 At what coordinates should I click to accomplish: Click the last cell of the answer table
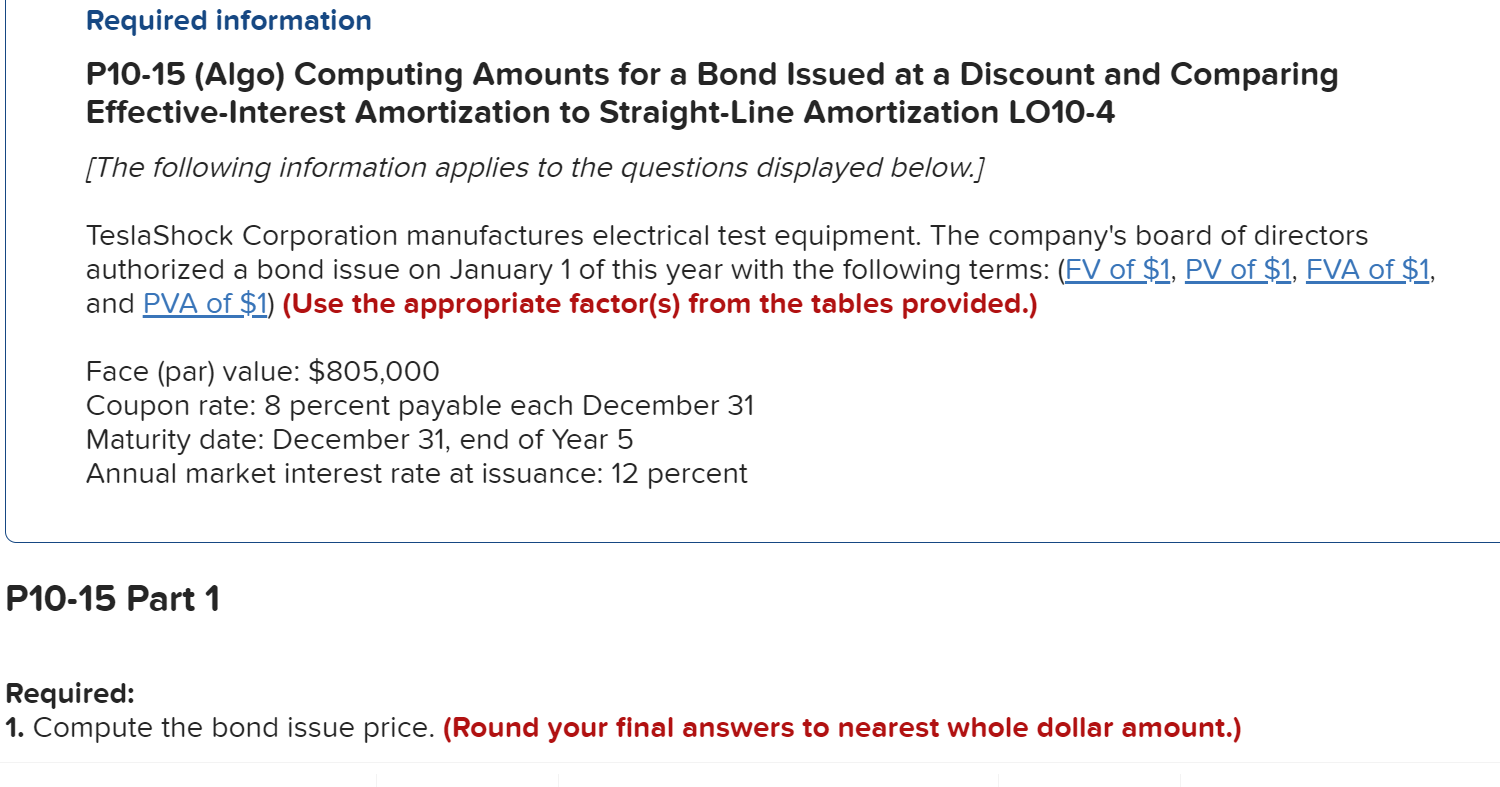coord(1340,780)
